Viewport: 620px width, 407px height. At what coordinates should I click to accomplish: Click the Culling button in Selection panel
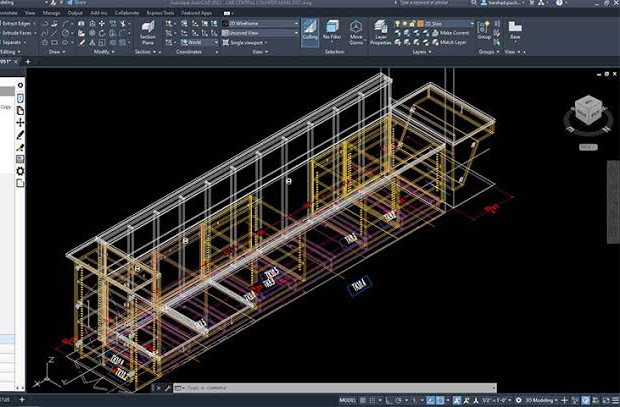click(x=310, y=32)
